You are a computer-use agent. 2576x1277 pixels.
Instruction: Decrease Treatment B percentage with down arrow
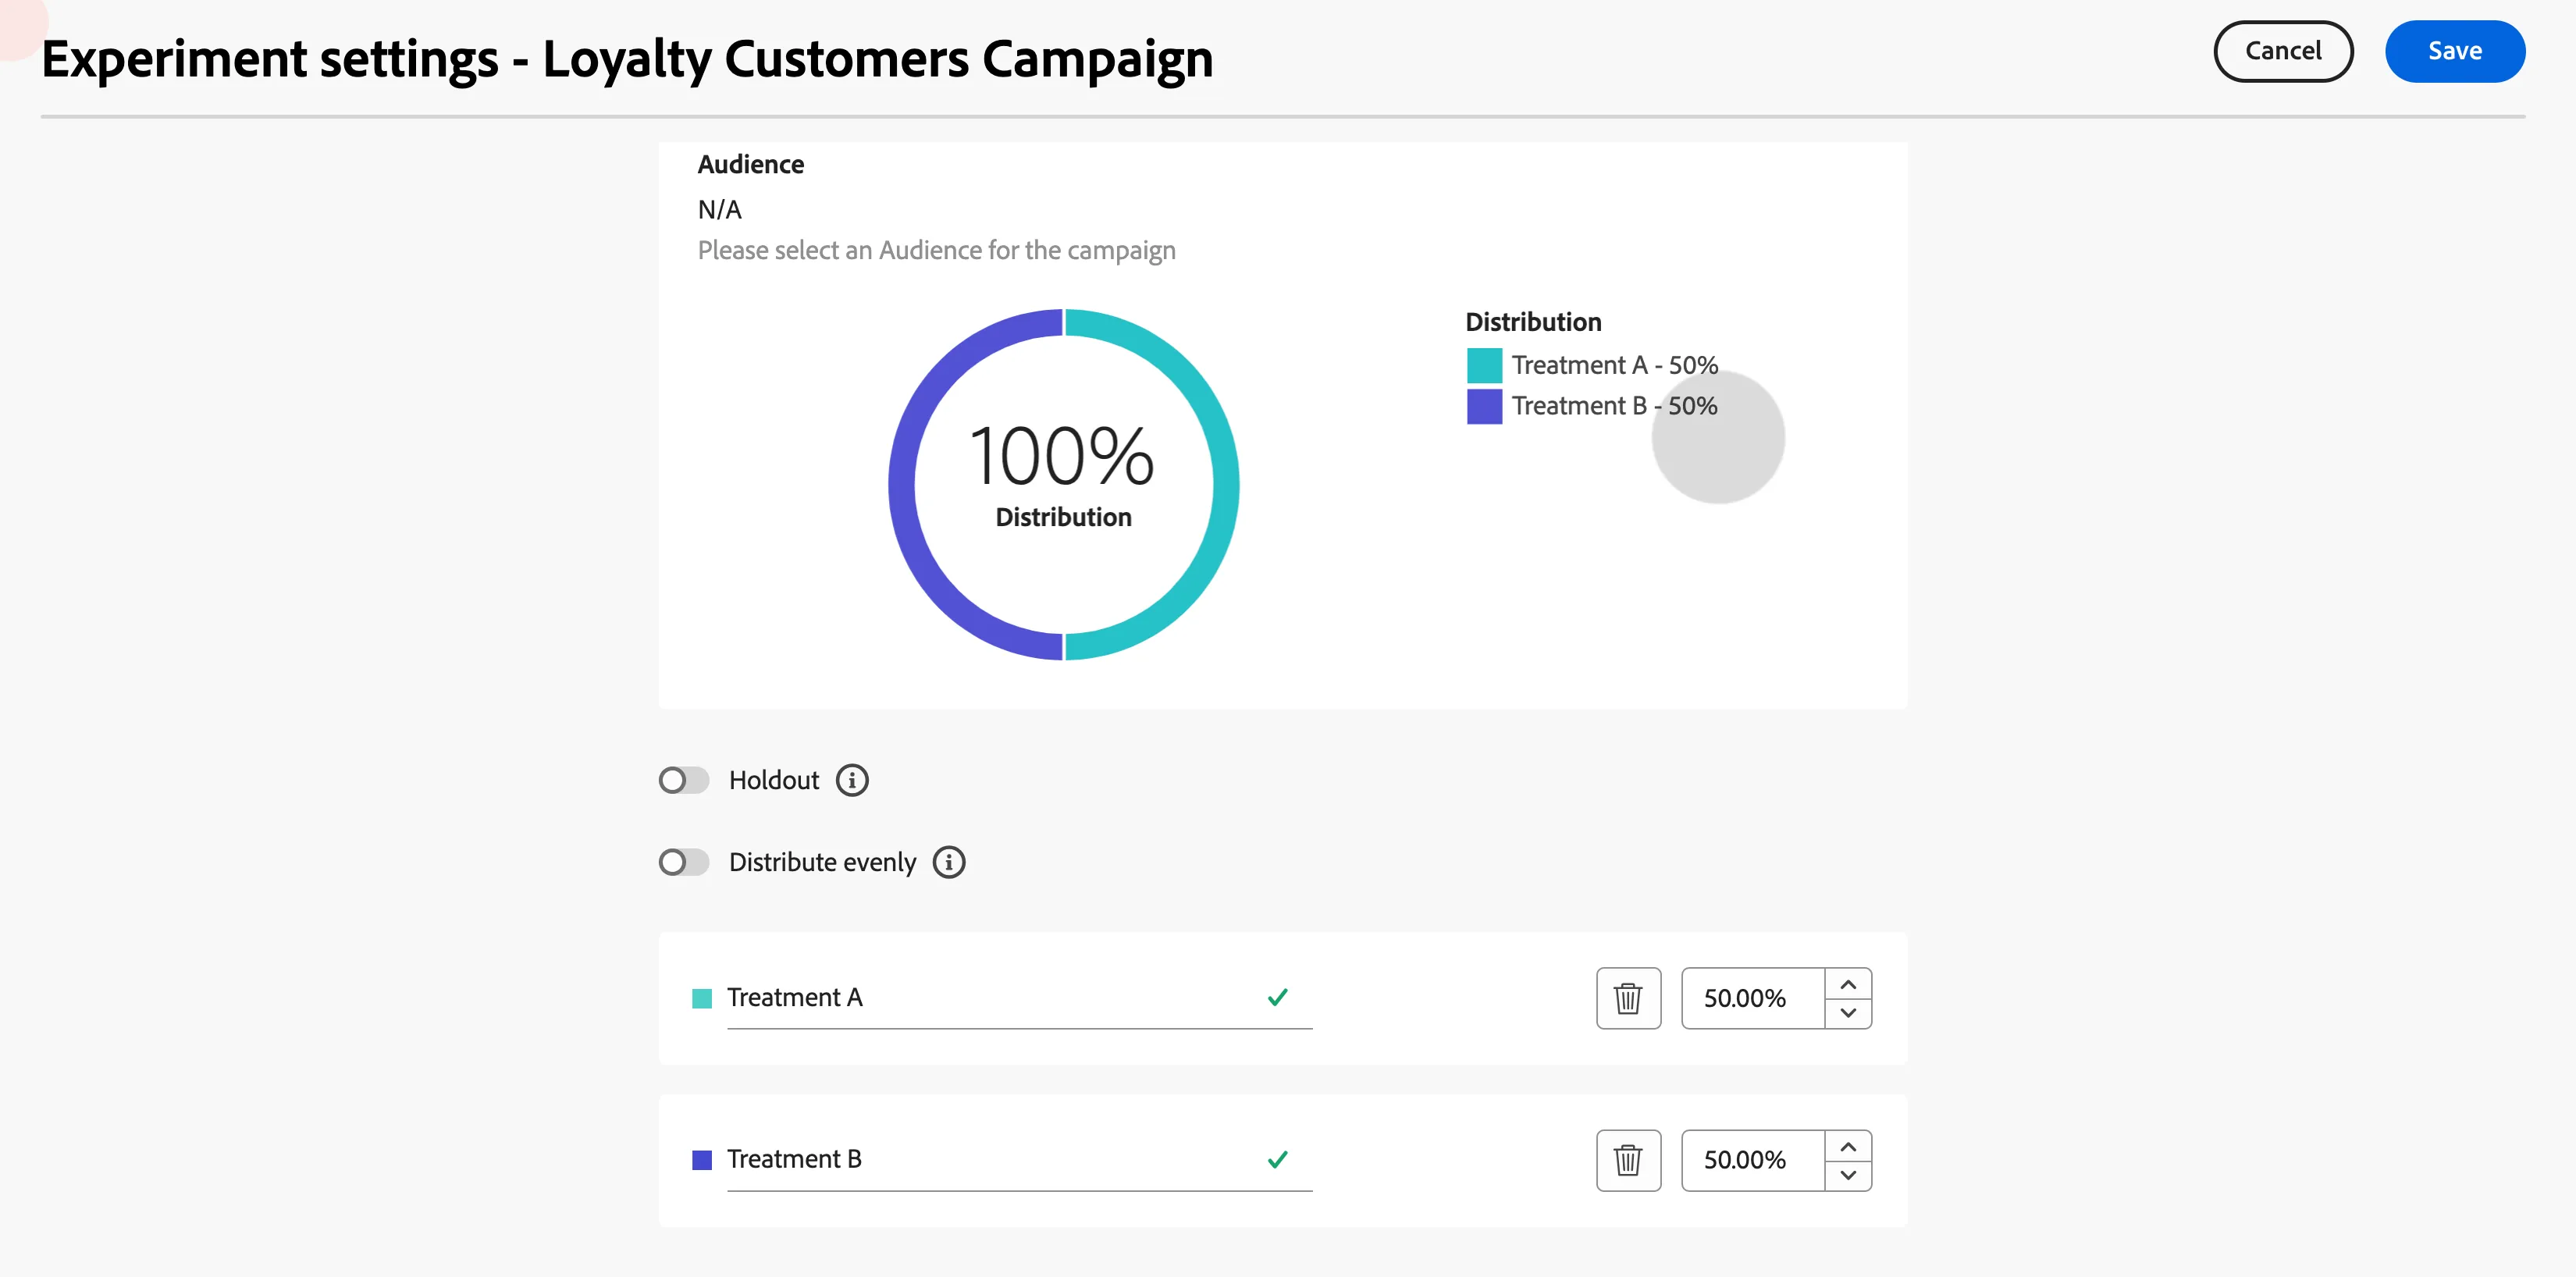click(x=1848, y=1175)
